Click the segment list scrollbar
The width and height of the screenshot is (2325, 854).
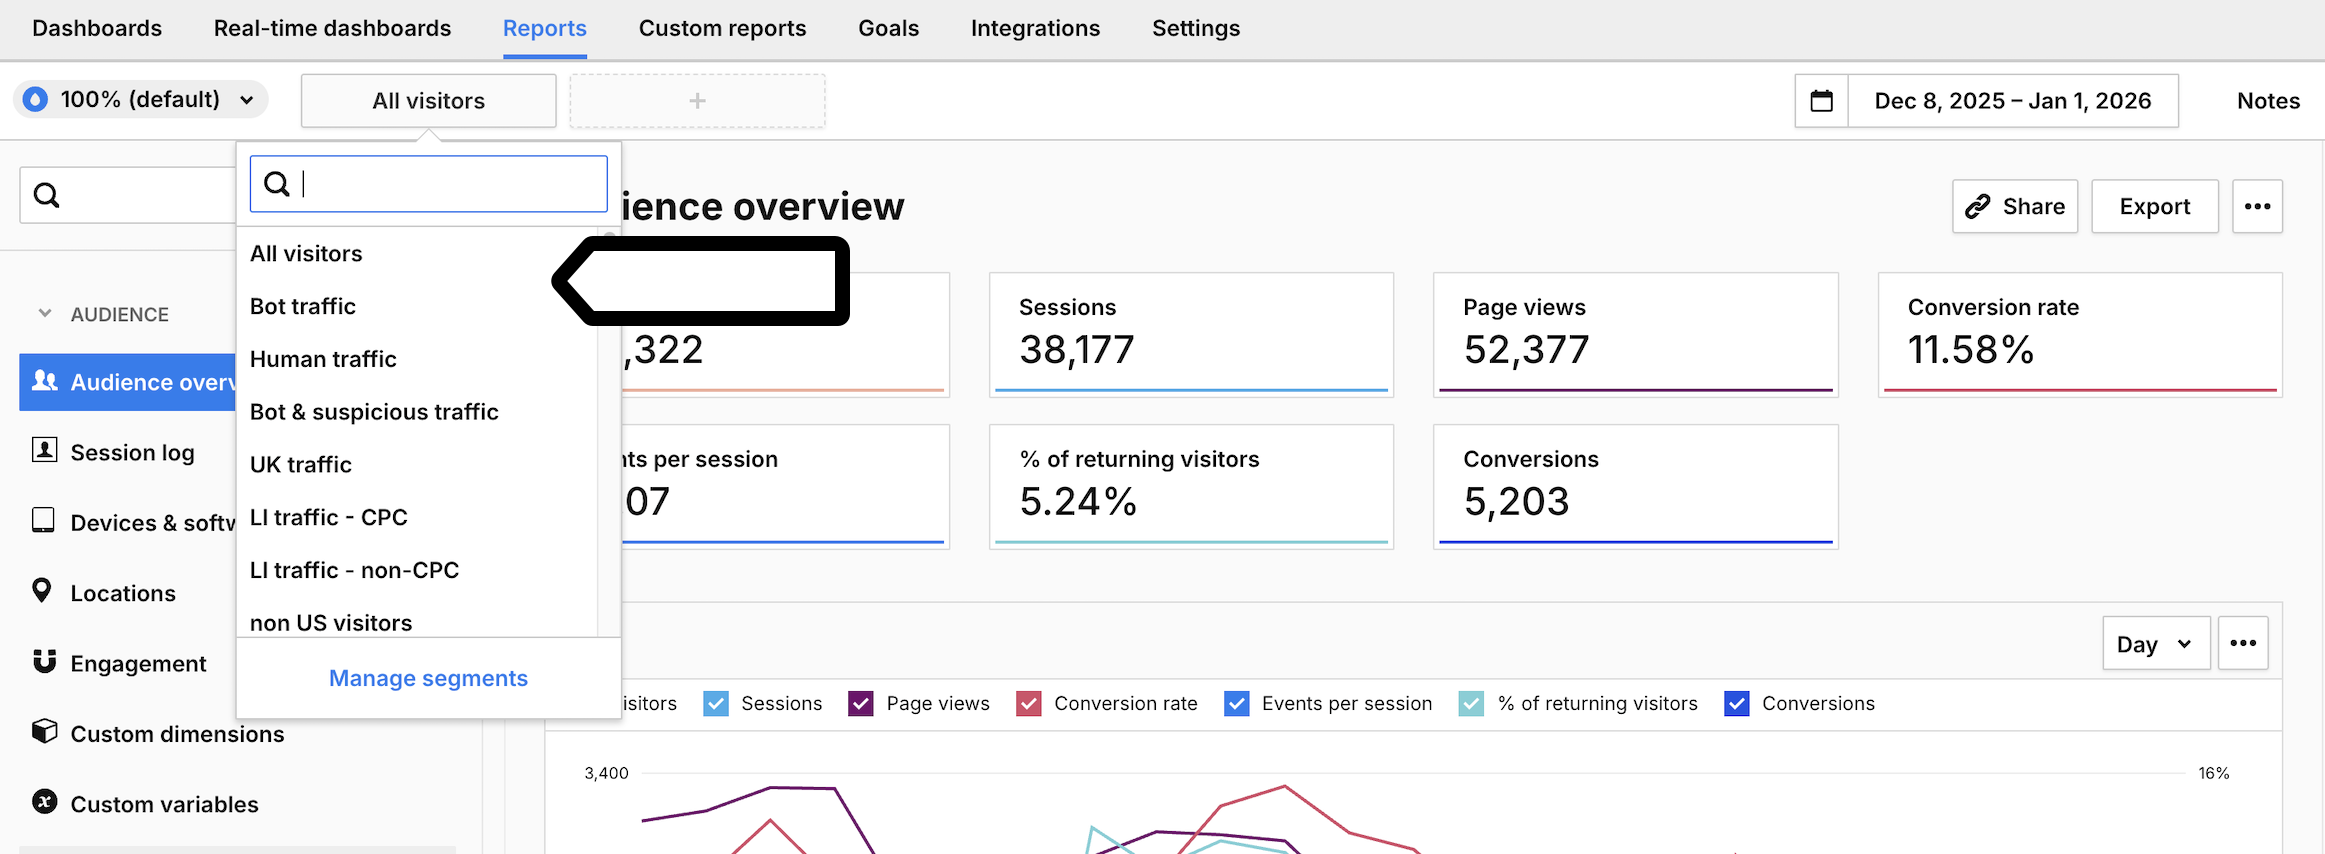click(x=609, y=430)
